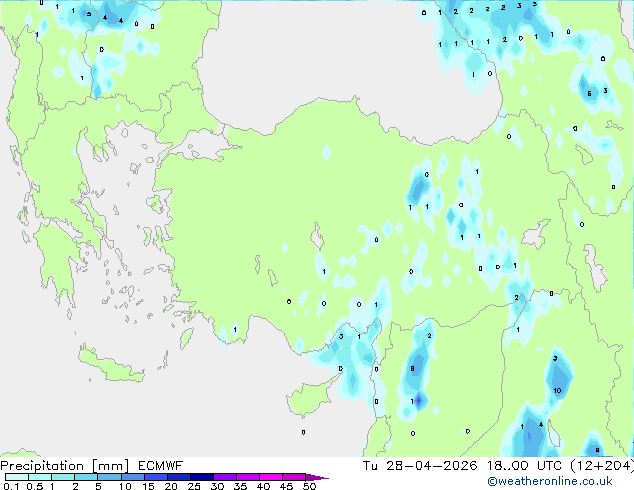Click the legend value '25'
The image size is (634, 490).
(194, 486)
